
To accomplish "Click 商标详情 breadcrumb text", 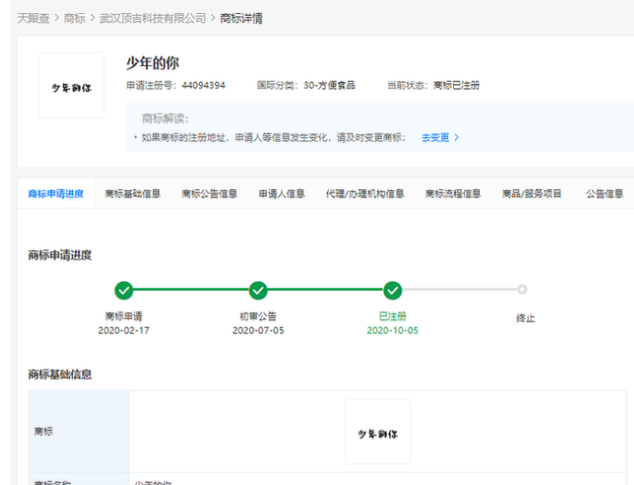I will pos(241,18).
